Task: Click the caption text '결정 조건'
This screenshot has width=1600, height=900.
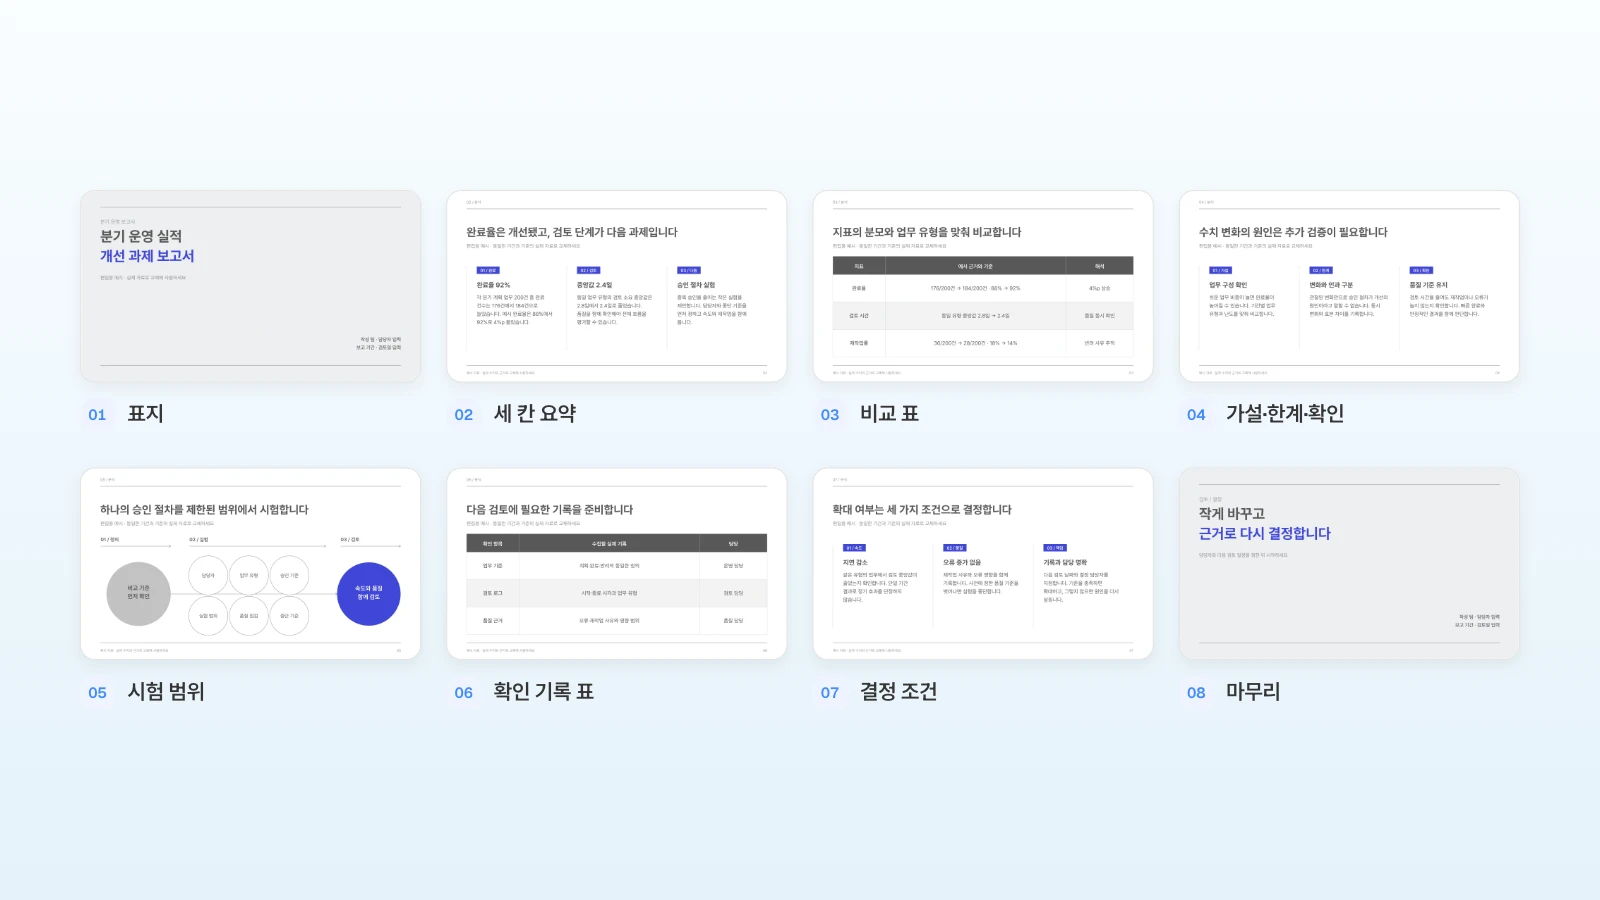Action: (898, 692)
